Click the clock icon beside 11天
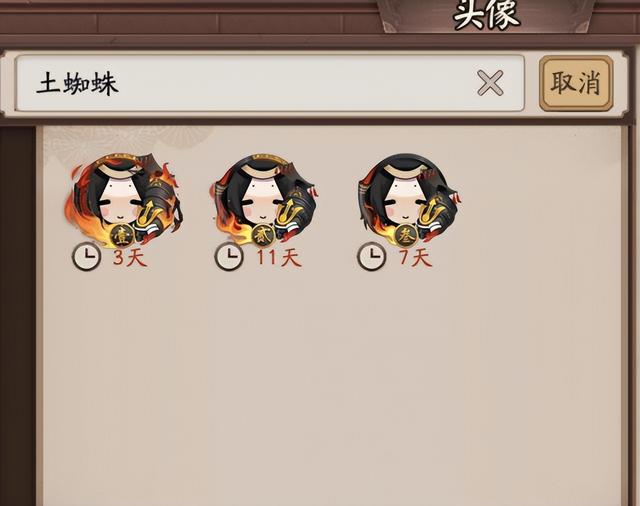 click(229, 257)
